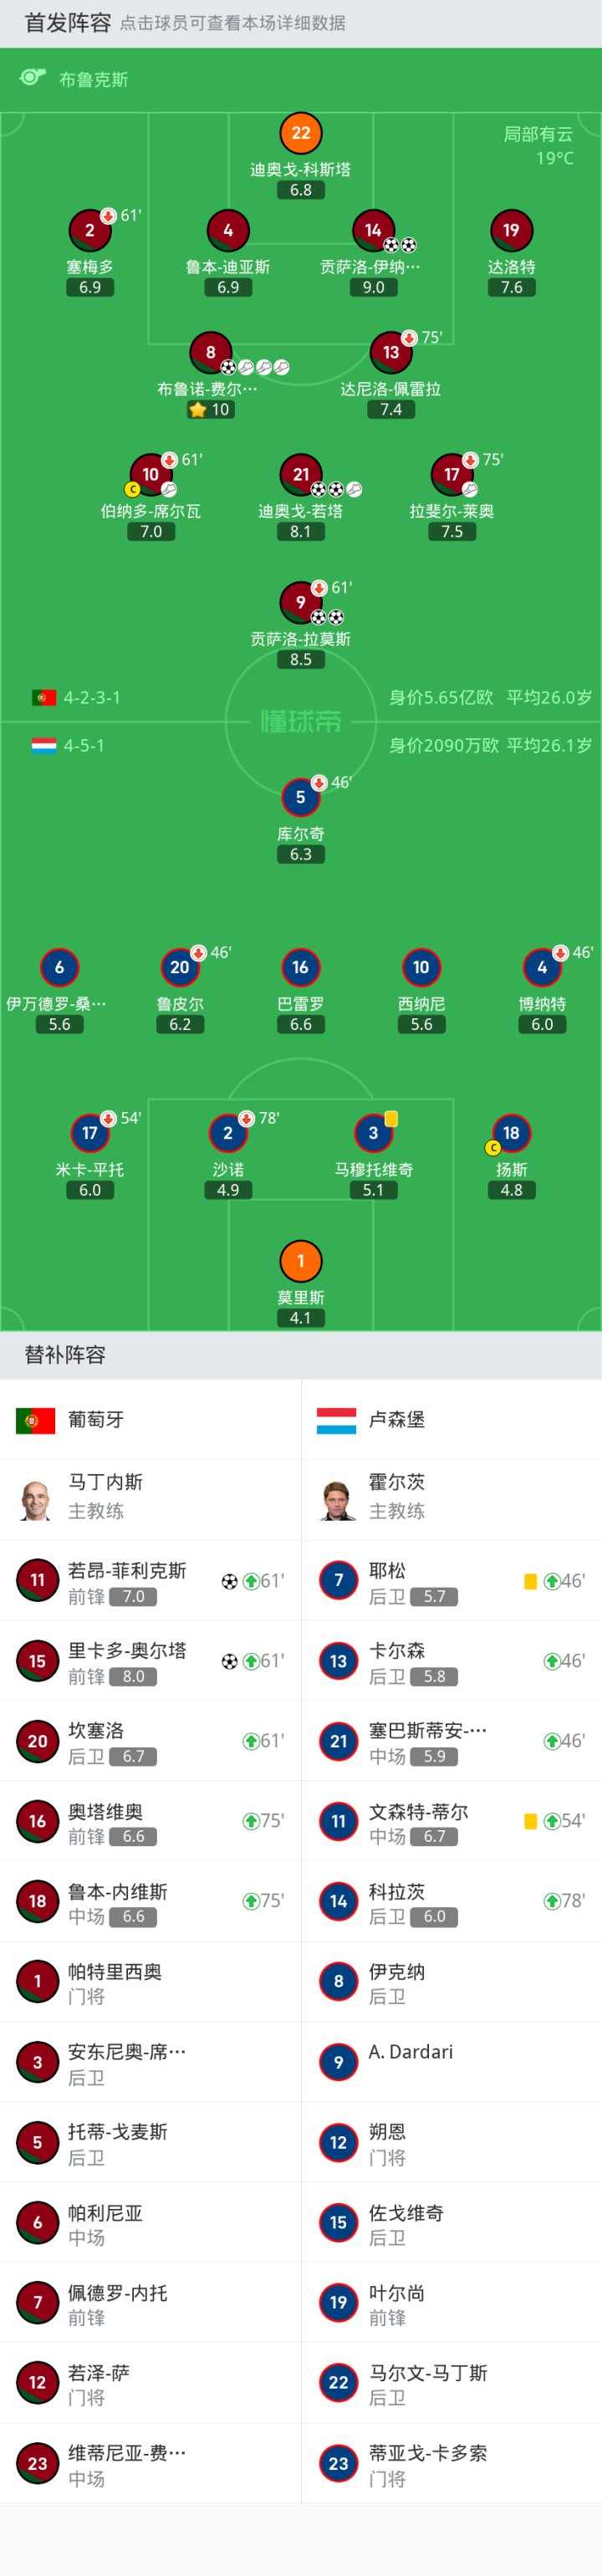Image resolution: width=602 pixels, height=2576 pixels.
Task: Tap the Portugal flag in the 葡萄牙 substitutes header
Action: click(x=36, y=1419)
